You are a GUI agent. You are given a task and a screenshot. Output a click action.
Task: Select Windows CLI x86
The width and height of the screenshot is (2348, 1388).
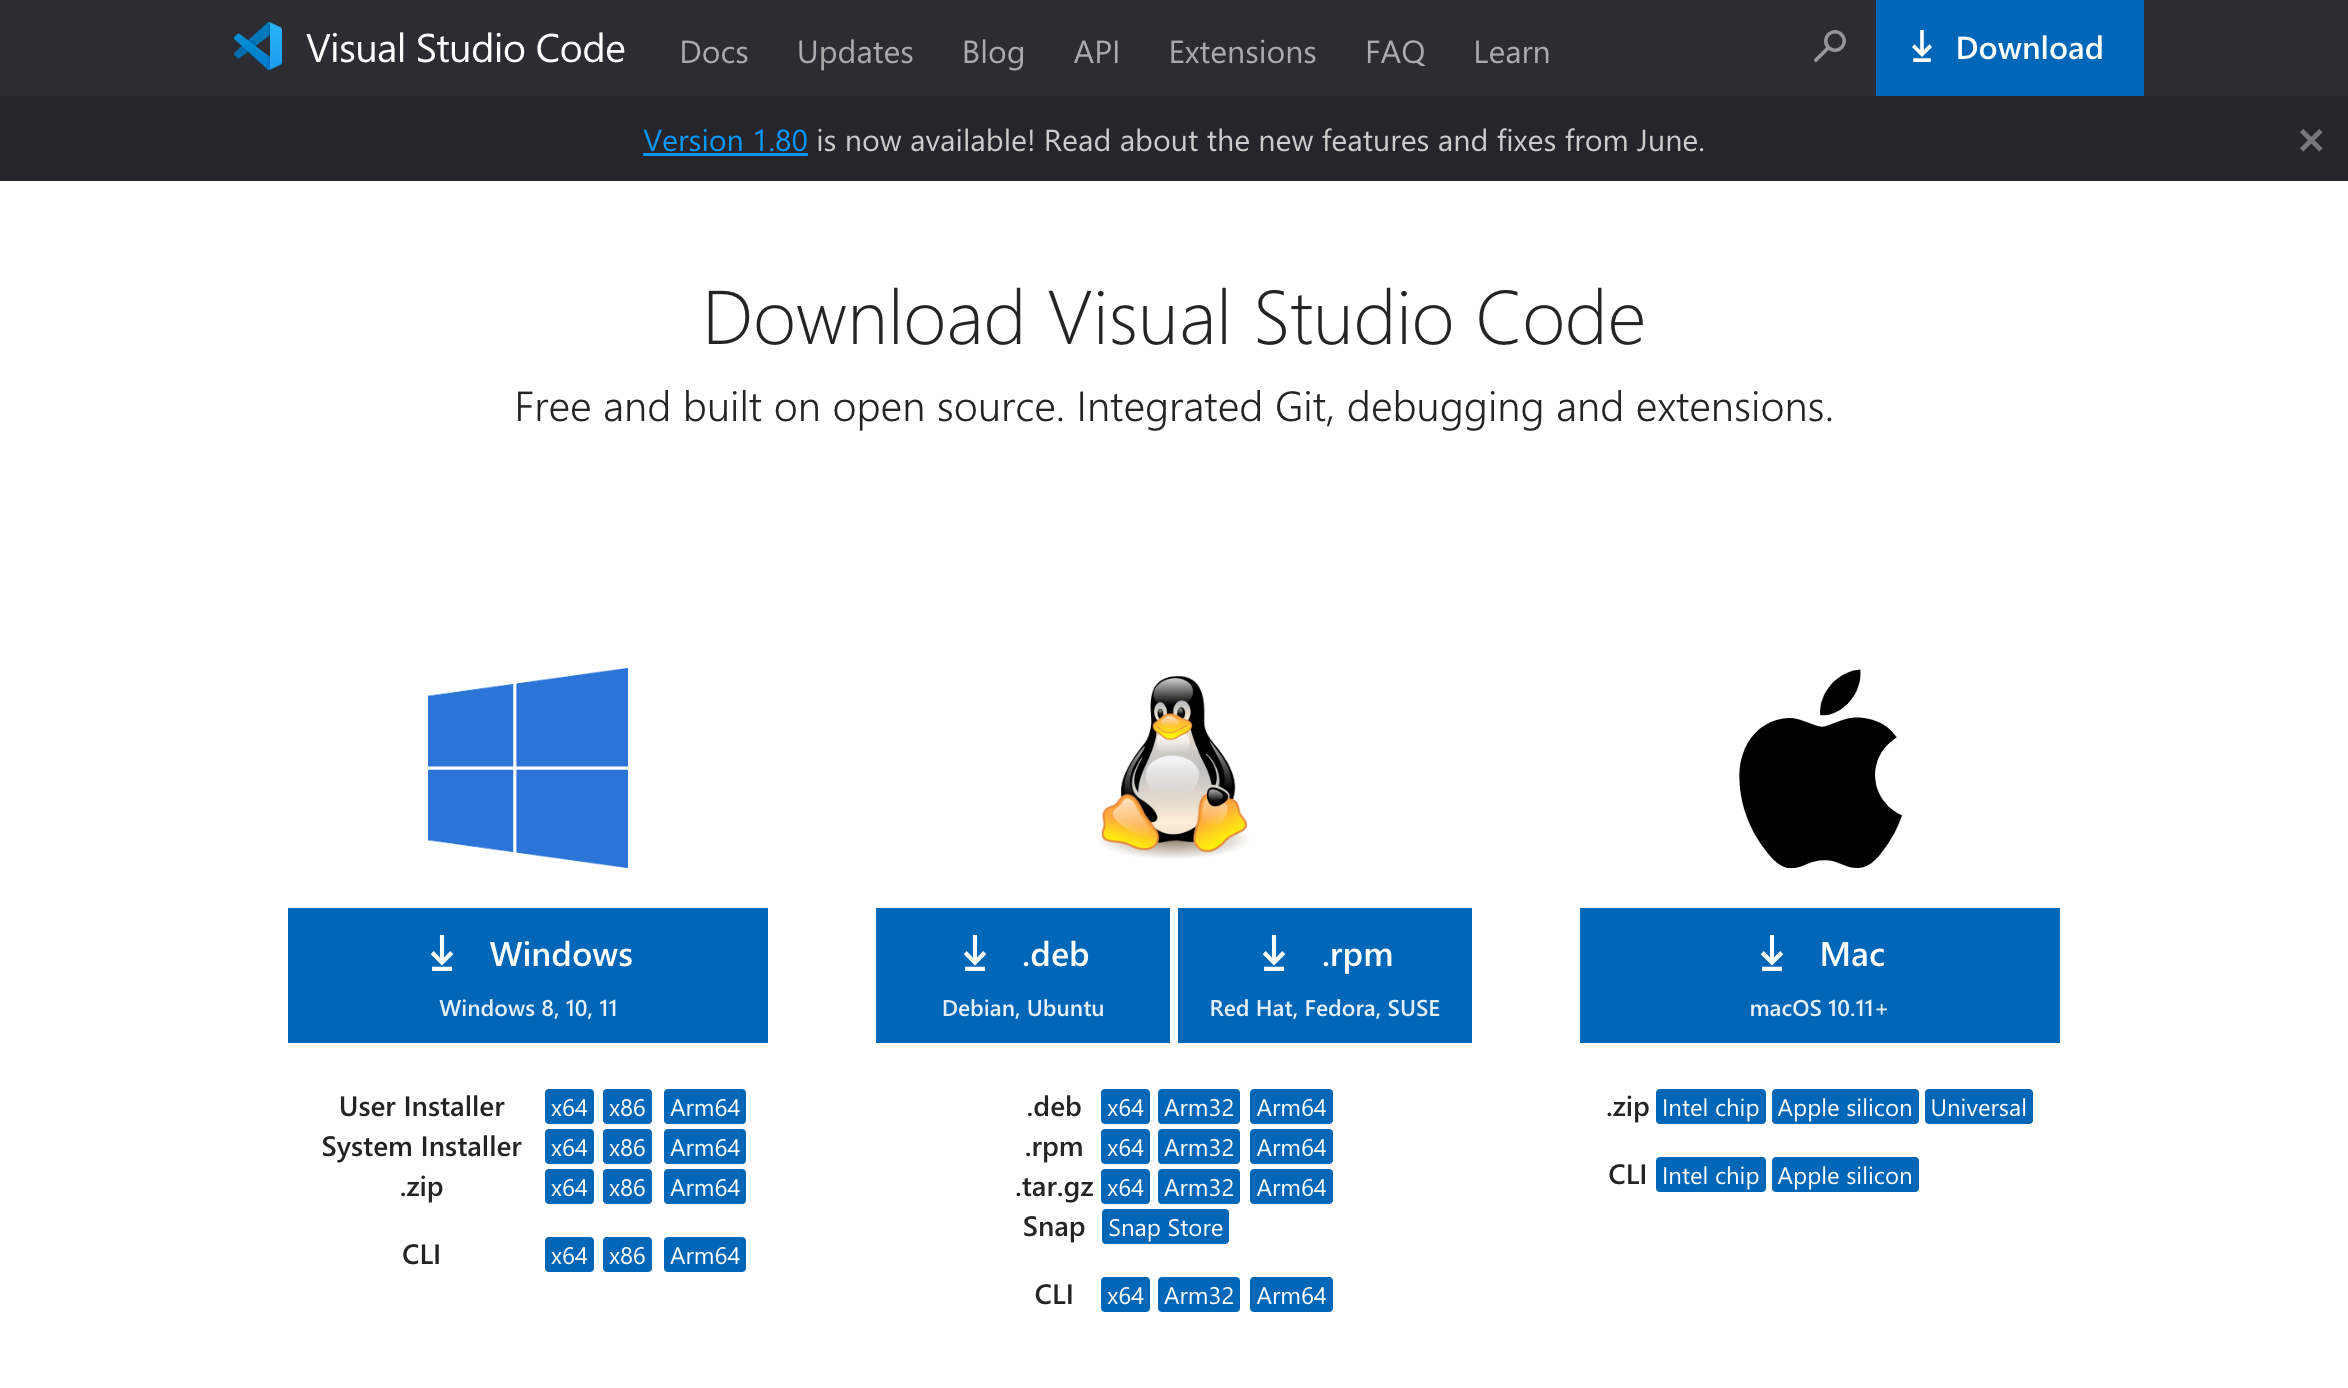click(627, 1255)
